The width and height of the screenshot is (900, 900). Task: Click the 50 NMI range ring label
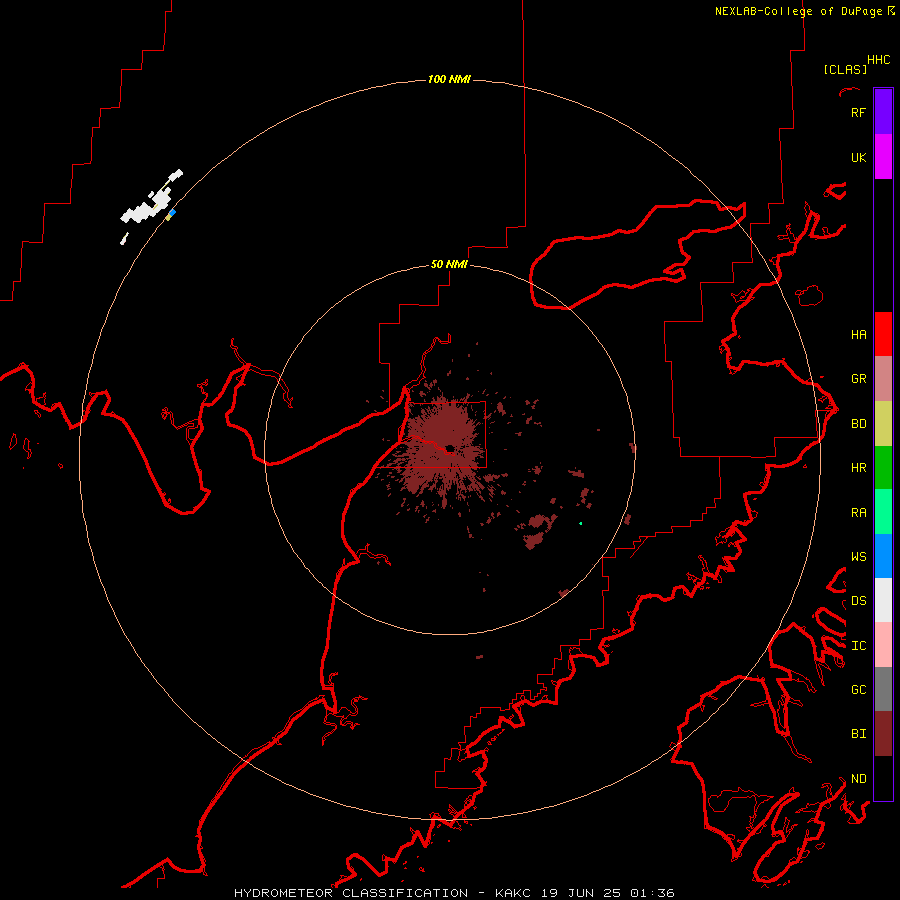coord(449,264)
